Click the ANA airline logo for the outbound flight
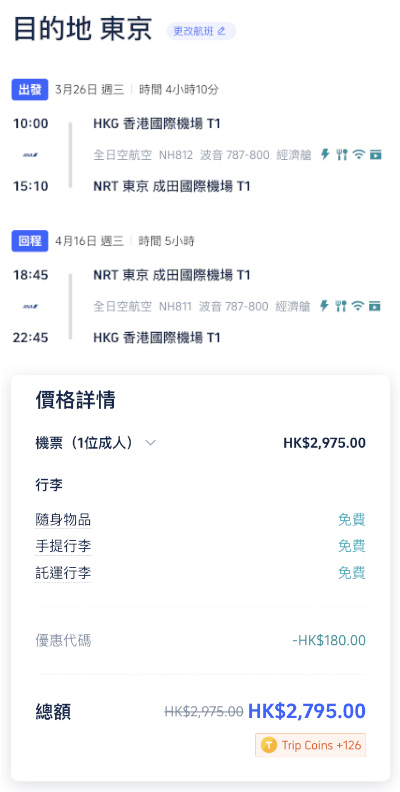The image size is (400, 792). pyautogui.click(x=30, y=155)
